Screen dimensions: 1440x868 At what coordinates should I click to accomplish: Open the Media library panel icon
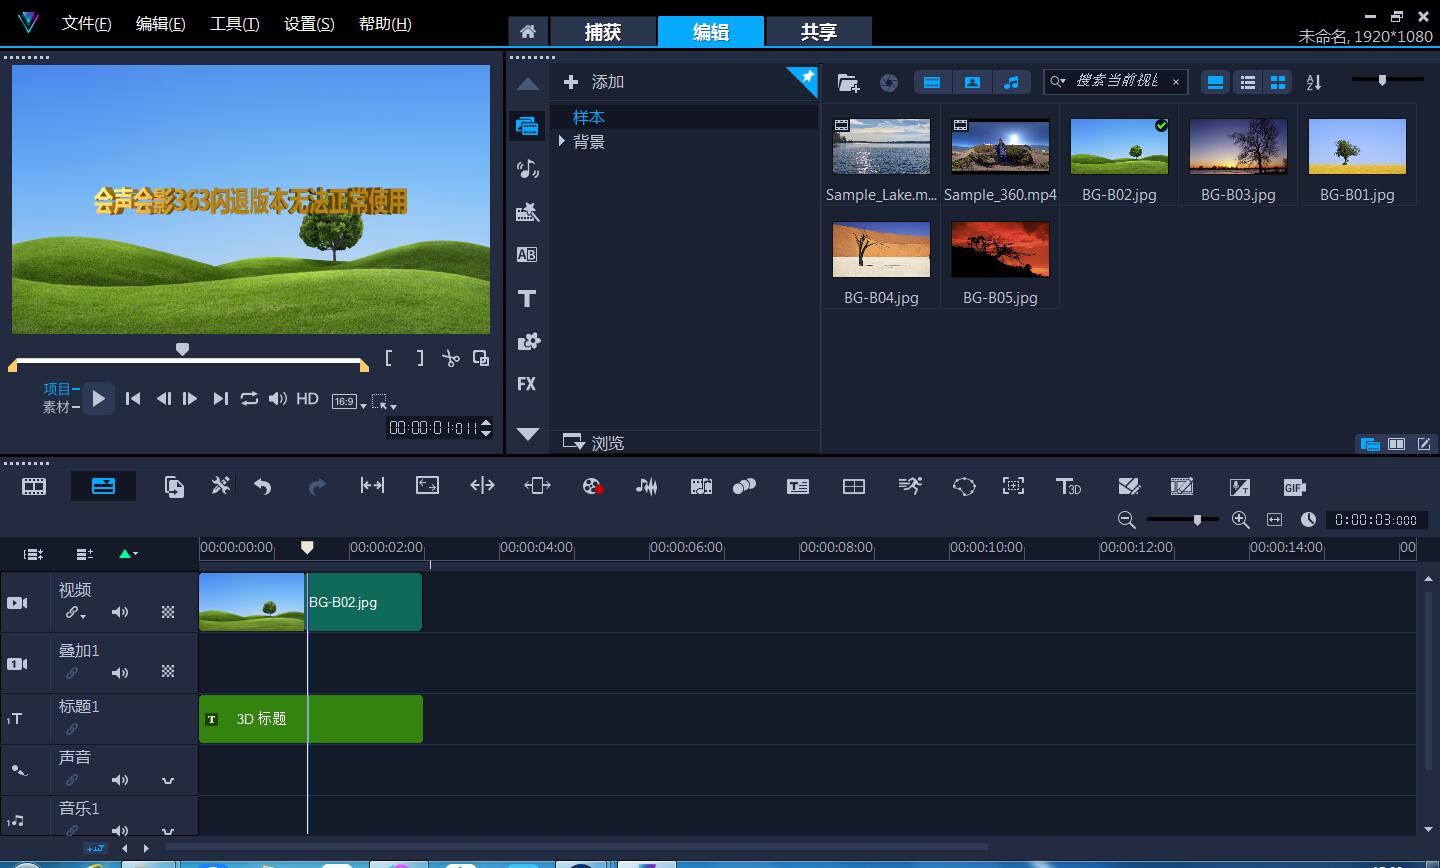point(527,126)
